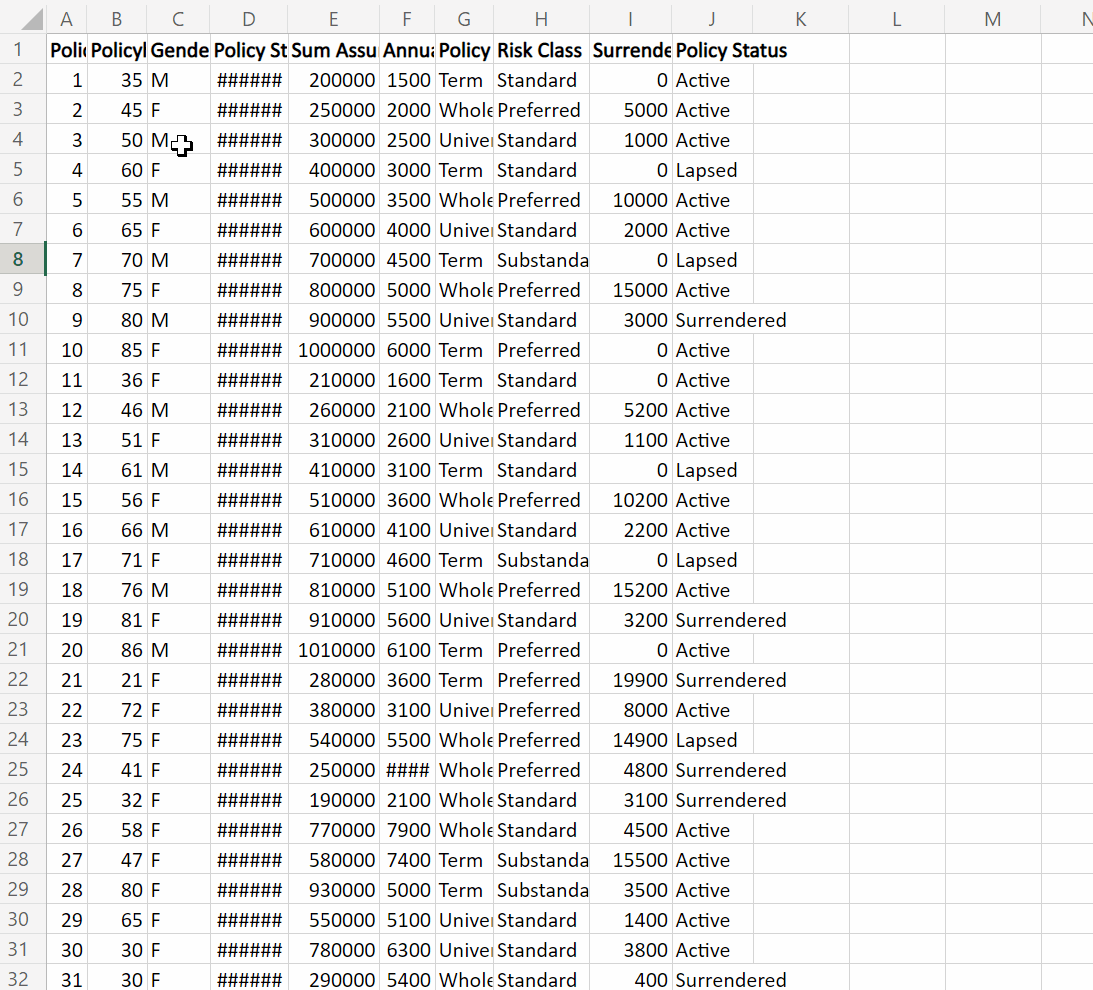Select cell showing Lapsed status in row 5
Screen dimensions: 1093x990
[712, 170]
